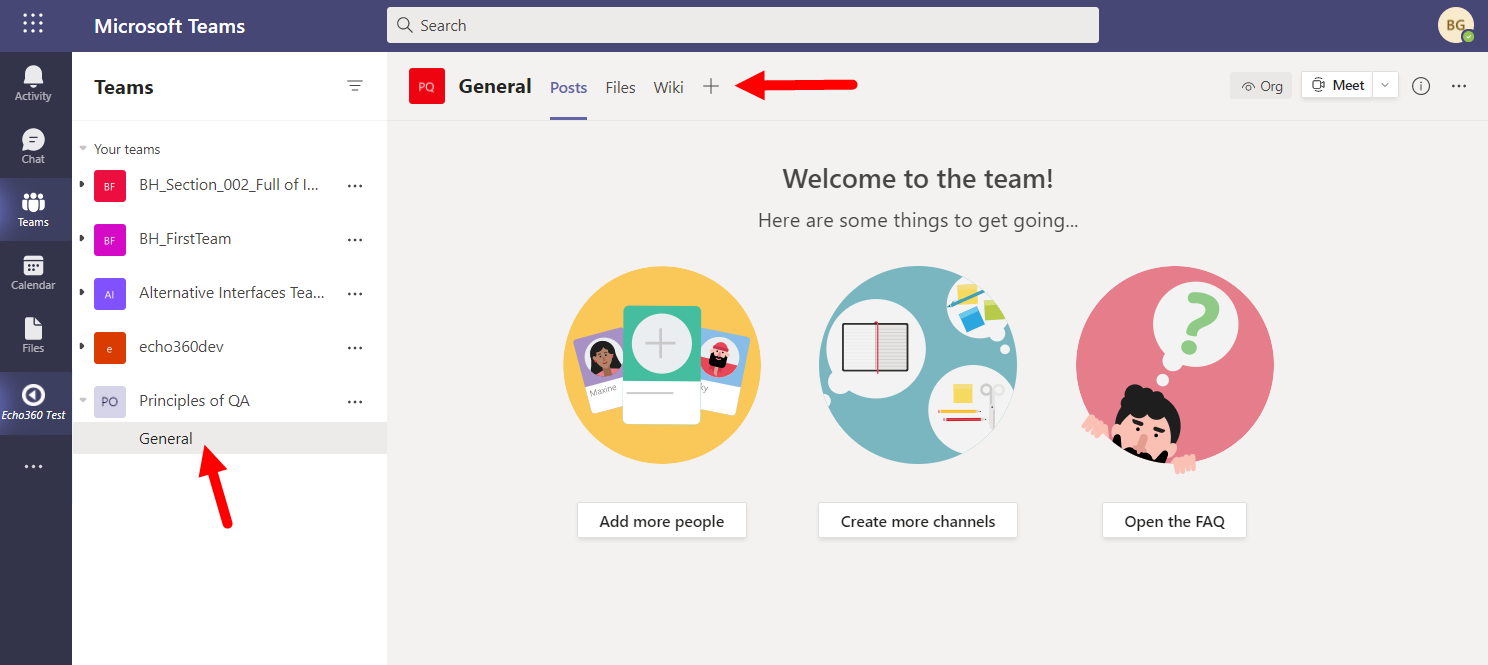Viewport: 1488px width, 665px height.
Task: Click the PQ team avatar in header
Action: point(427,86)
